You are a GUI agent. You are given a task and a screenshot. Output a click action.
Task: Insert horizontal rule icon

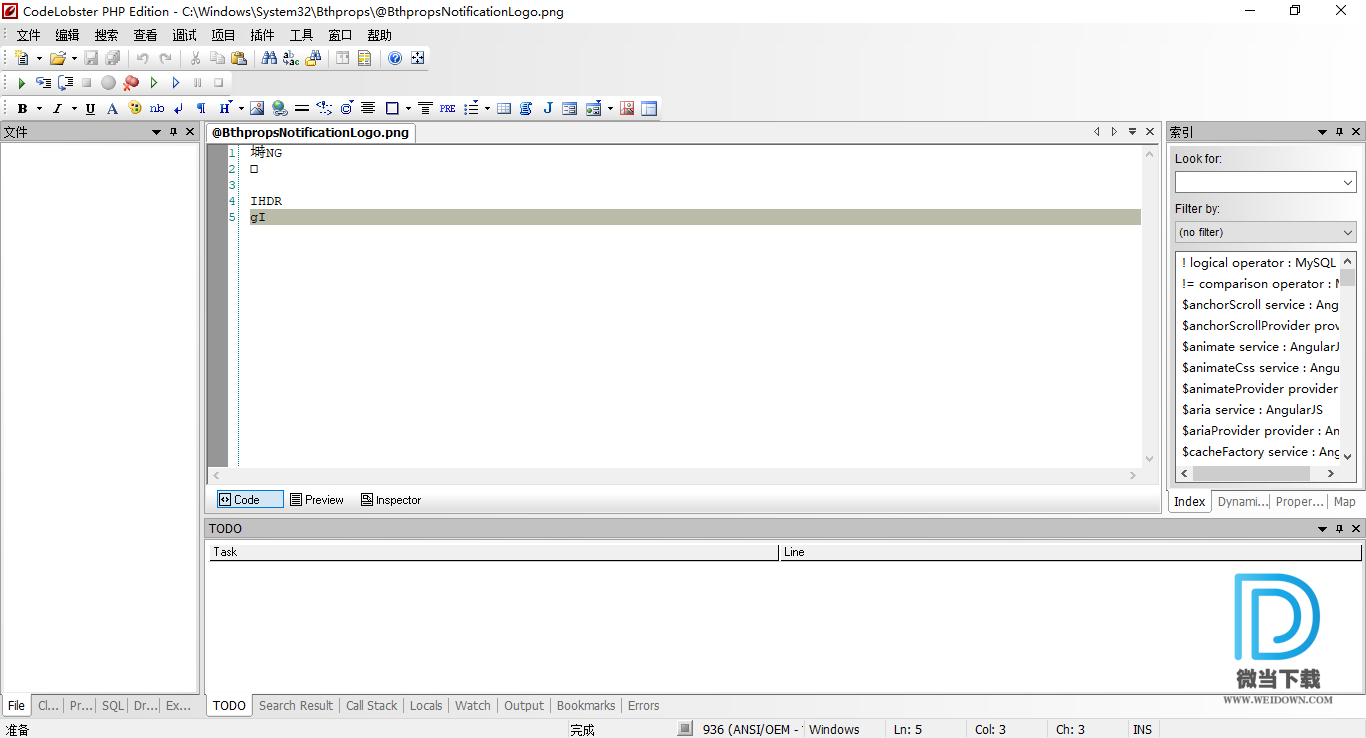(302, 108)
